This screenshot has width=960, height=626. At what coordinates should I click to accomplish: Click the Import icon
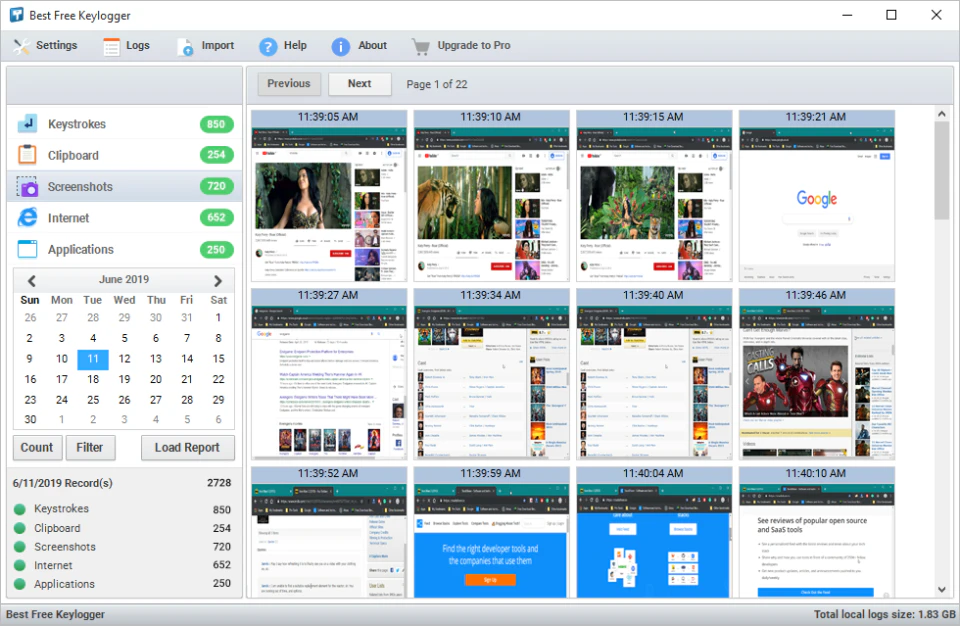click(183, 44)
